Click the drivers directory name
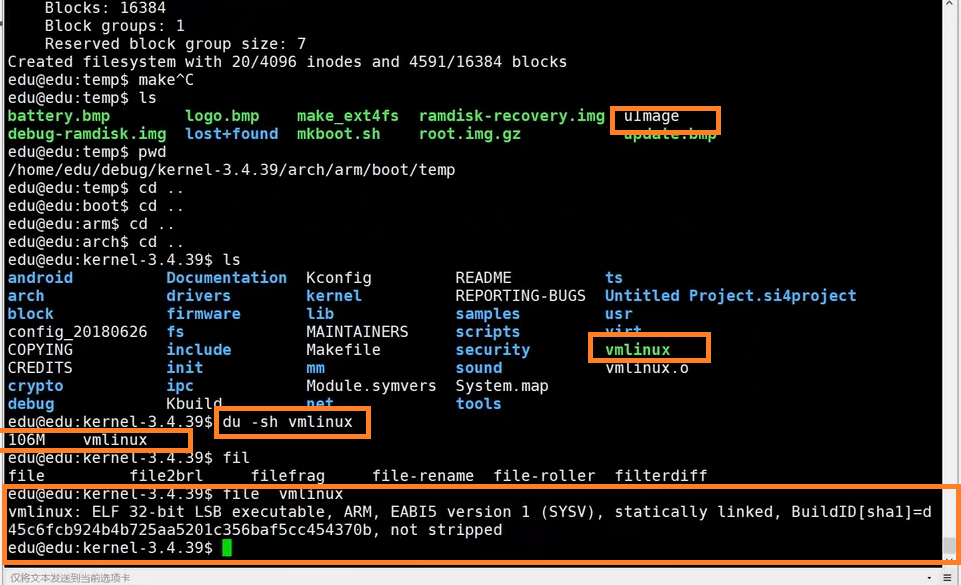 pyautogui.click(x=198, y=296)
